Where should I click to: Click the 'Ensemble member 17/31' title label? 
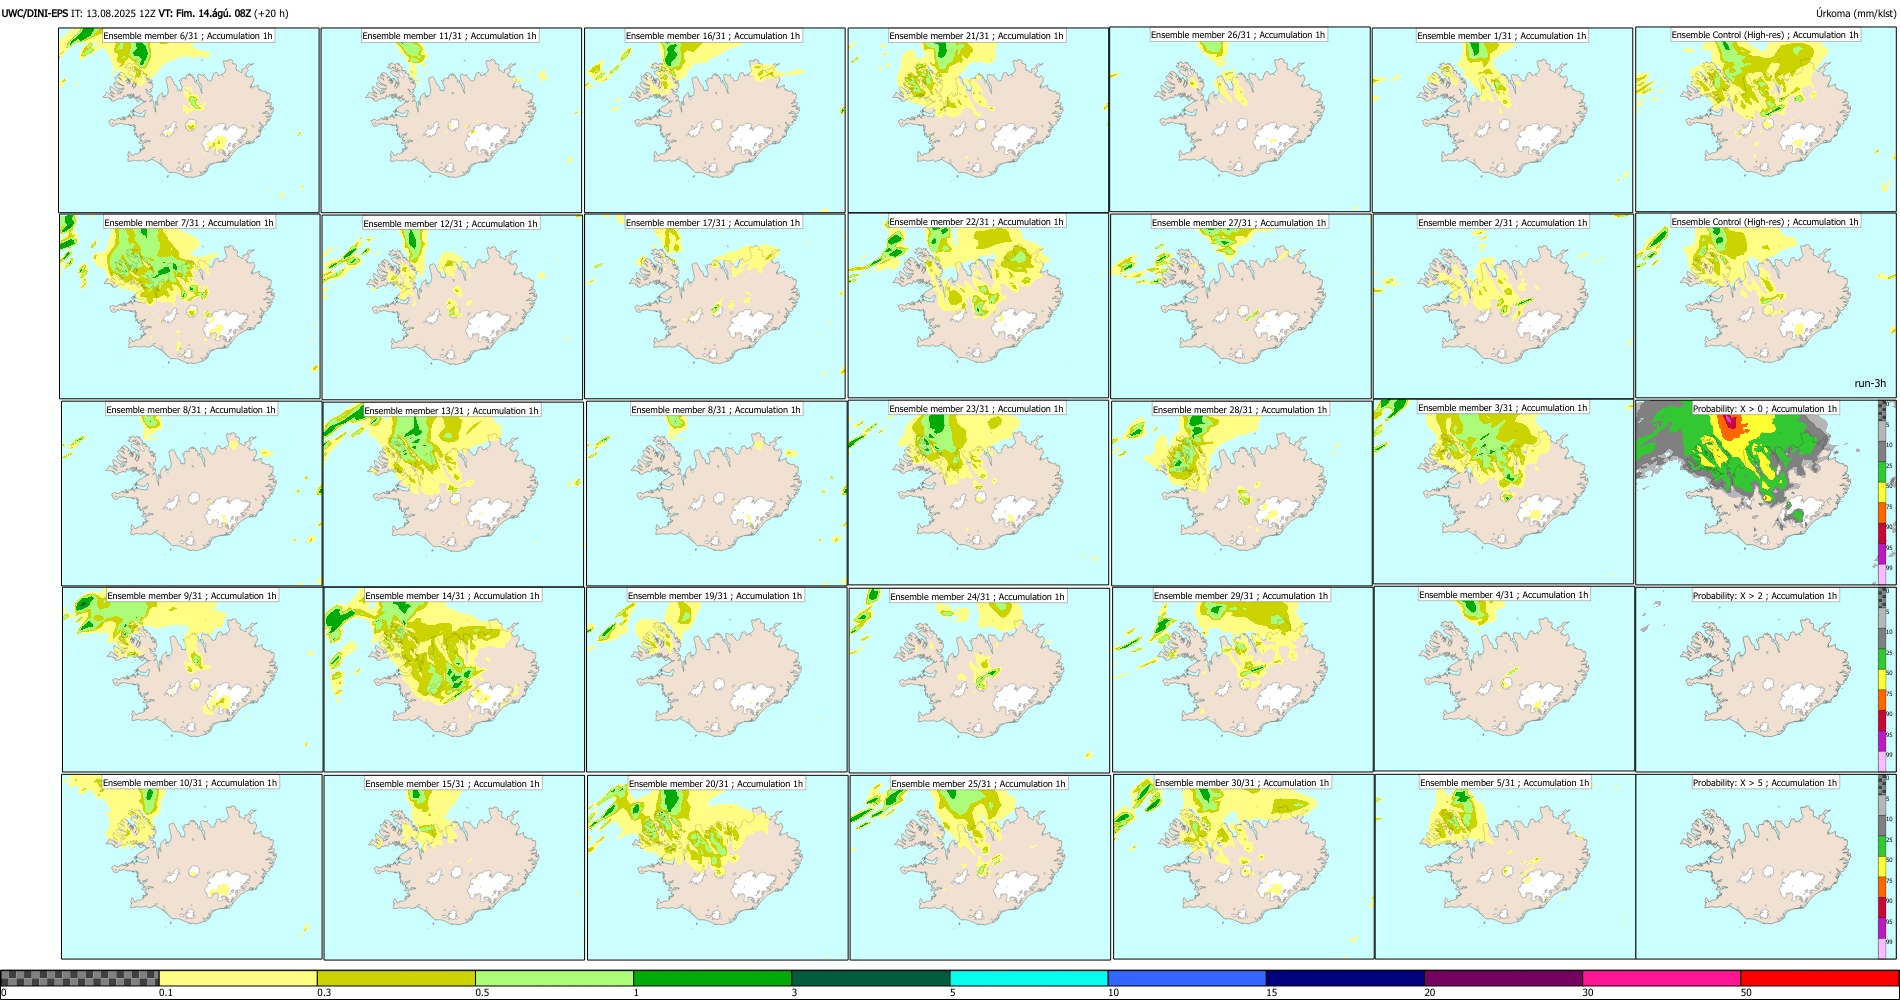click(713, 223)
